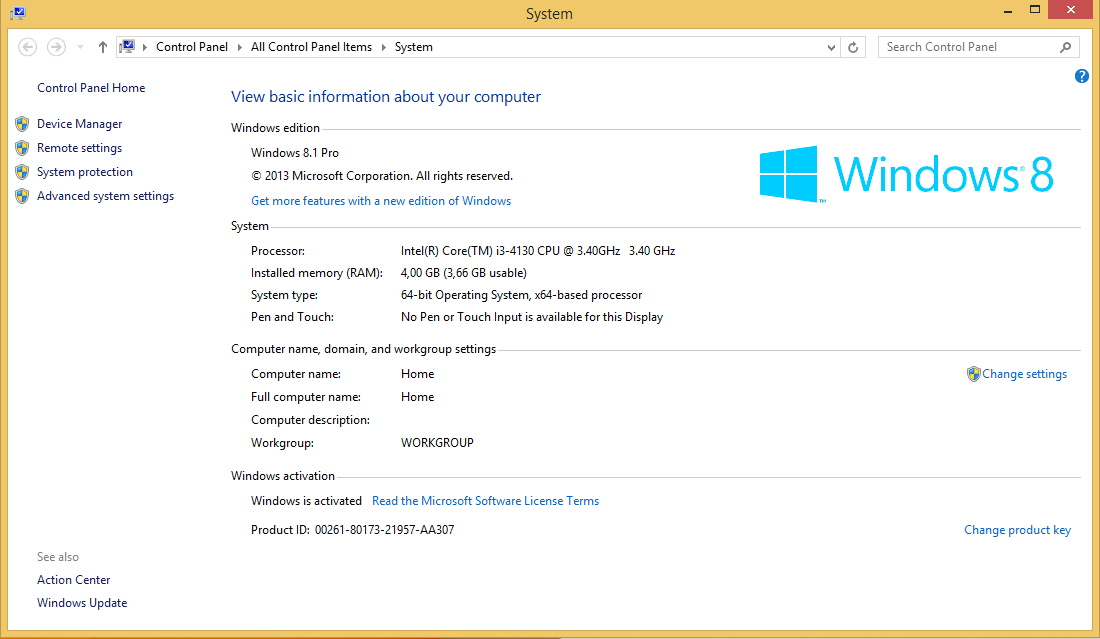Click the installed memory value 4,00 GB
The width and height of the screenshot is (1100, 639).
click(x=464, y=273)
